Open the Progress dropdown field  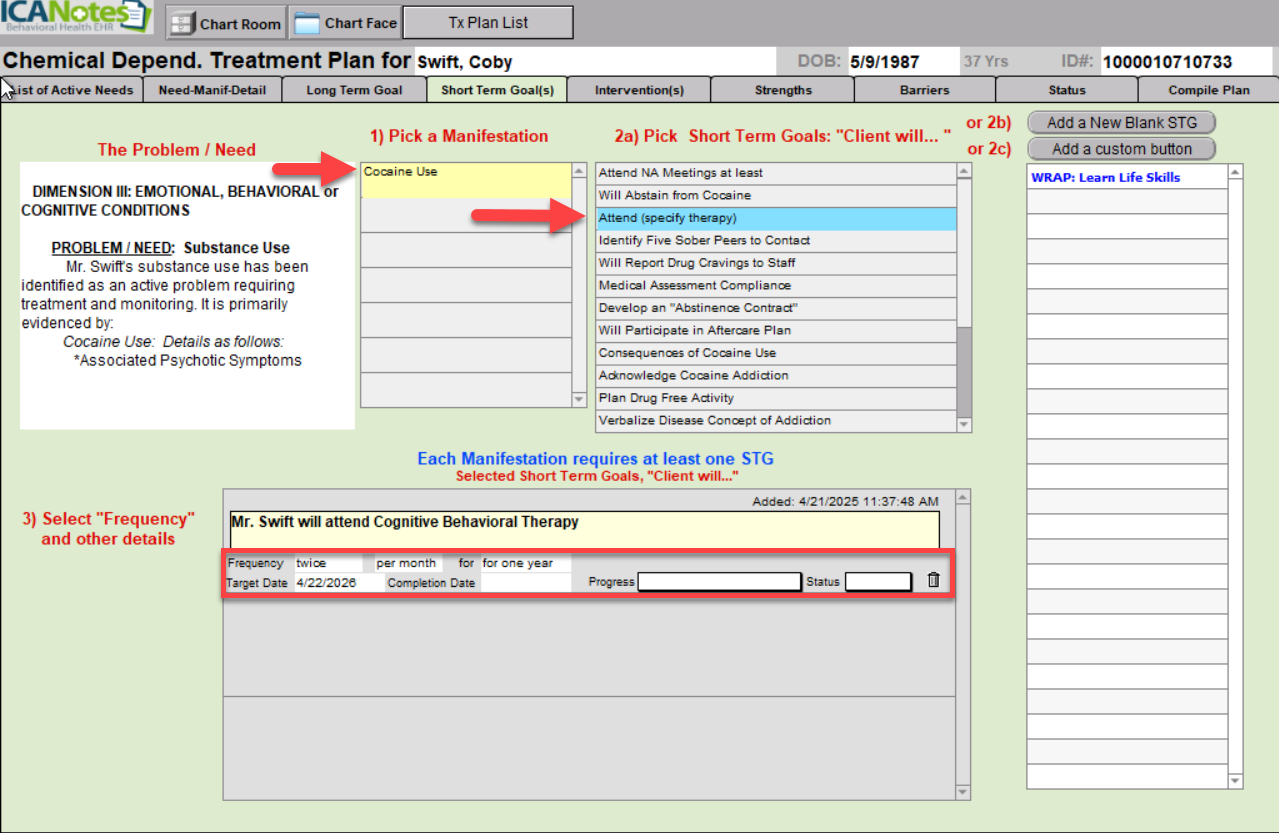point(719,582)
